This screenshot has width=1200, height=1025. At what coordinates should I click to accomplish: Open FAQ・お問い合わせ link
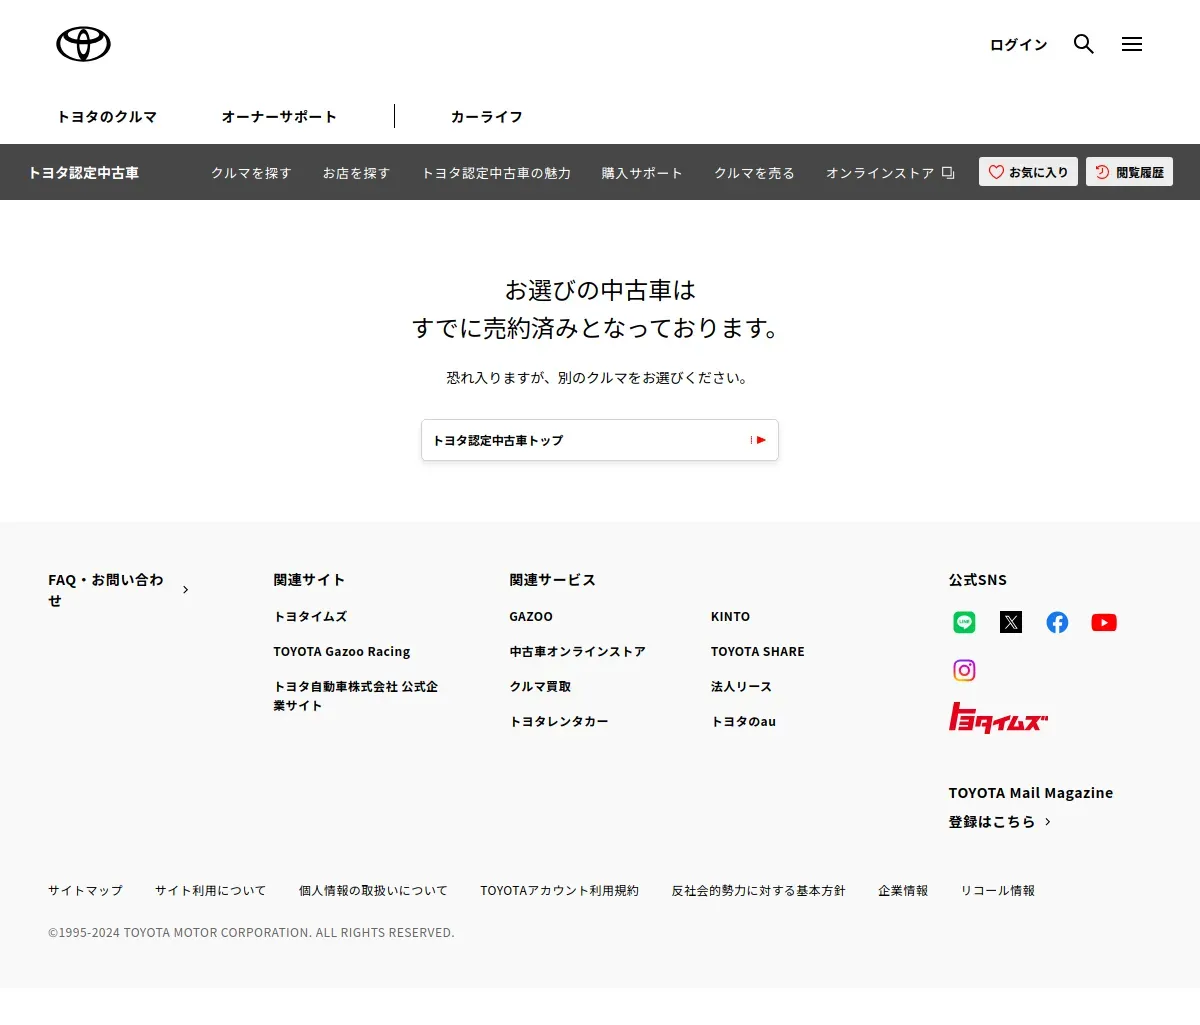(x=118, y=590)
